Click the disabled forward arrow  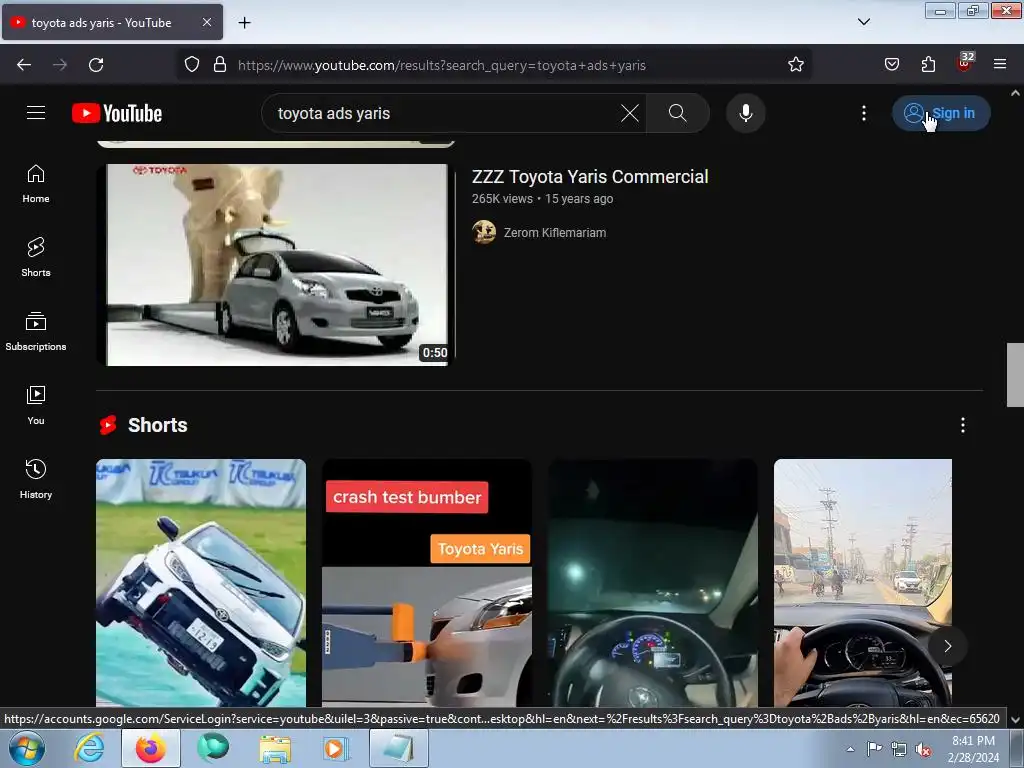[60, 65]
